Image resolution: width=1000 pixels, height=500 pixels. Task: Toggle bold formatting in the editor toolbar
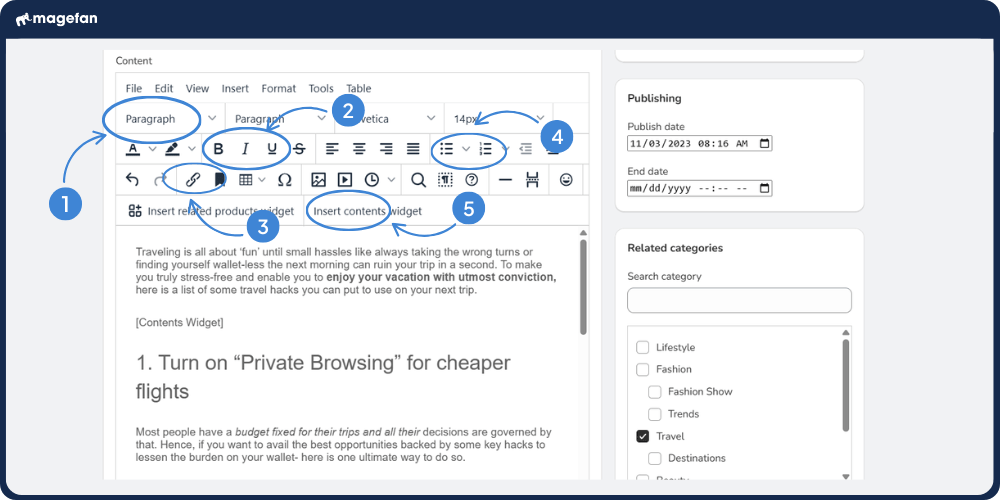point(218,149)
